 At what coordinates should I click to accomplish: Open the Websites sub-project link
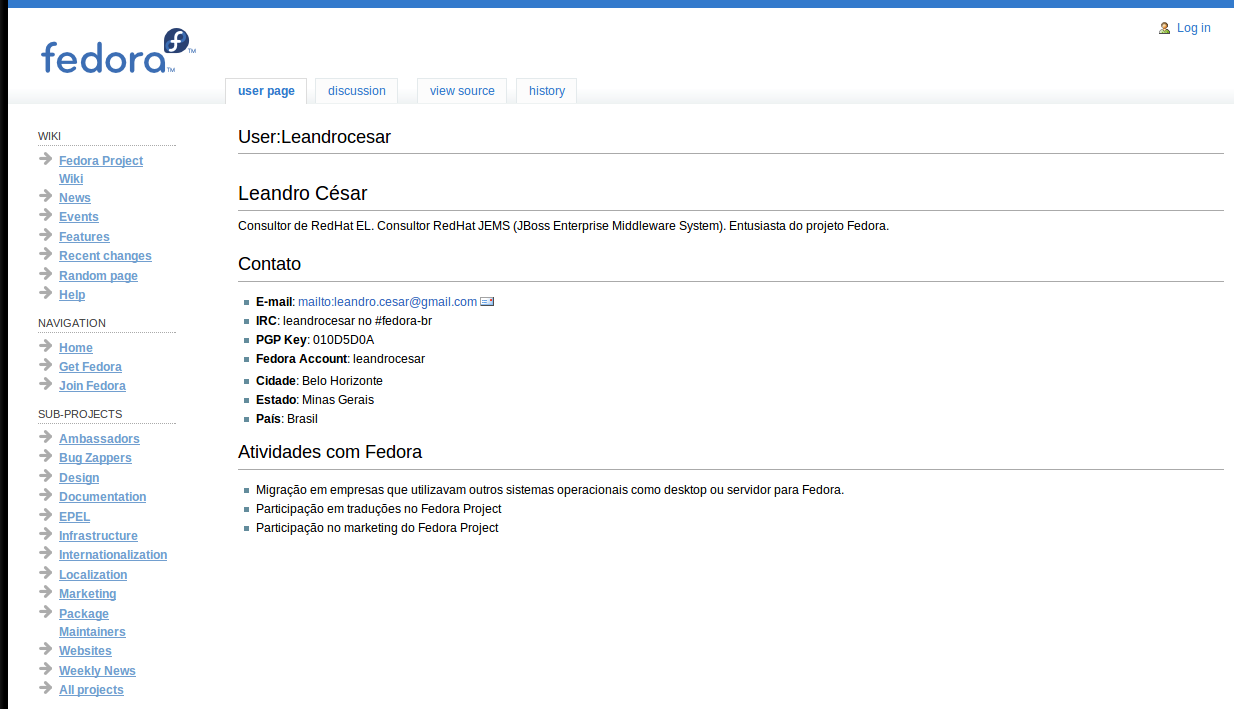point(85,651)
